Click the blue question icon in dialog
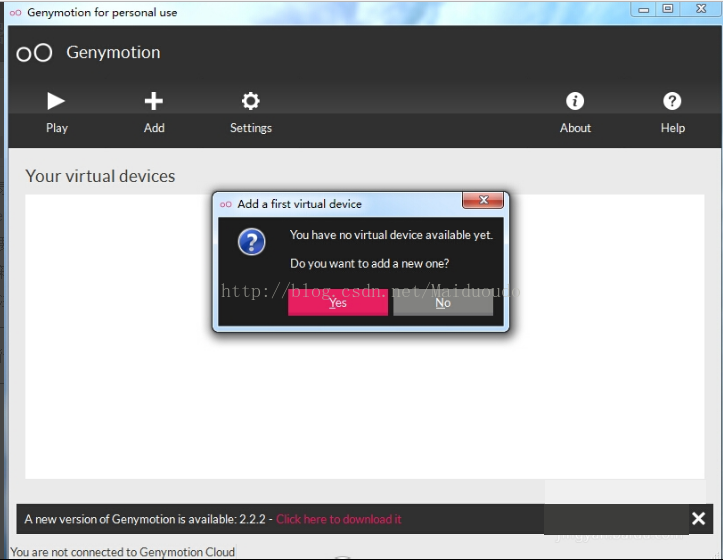 (251, 242)
